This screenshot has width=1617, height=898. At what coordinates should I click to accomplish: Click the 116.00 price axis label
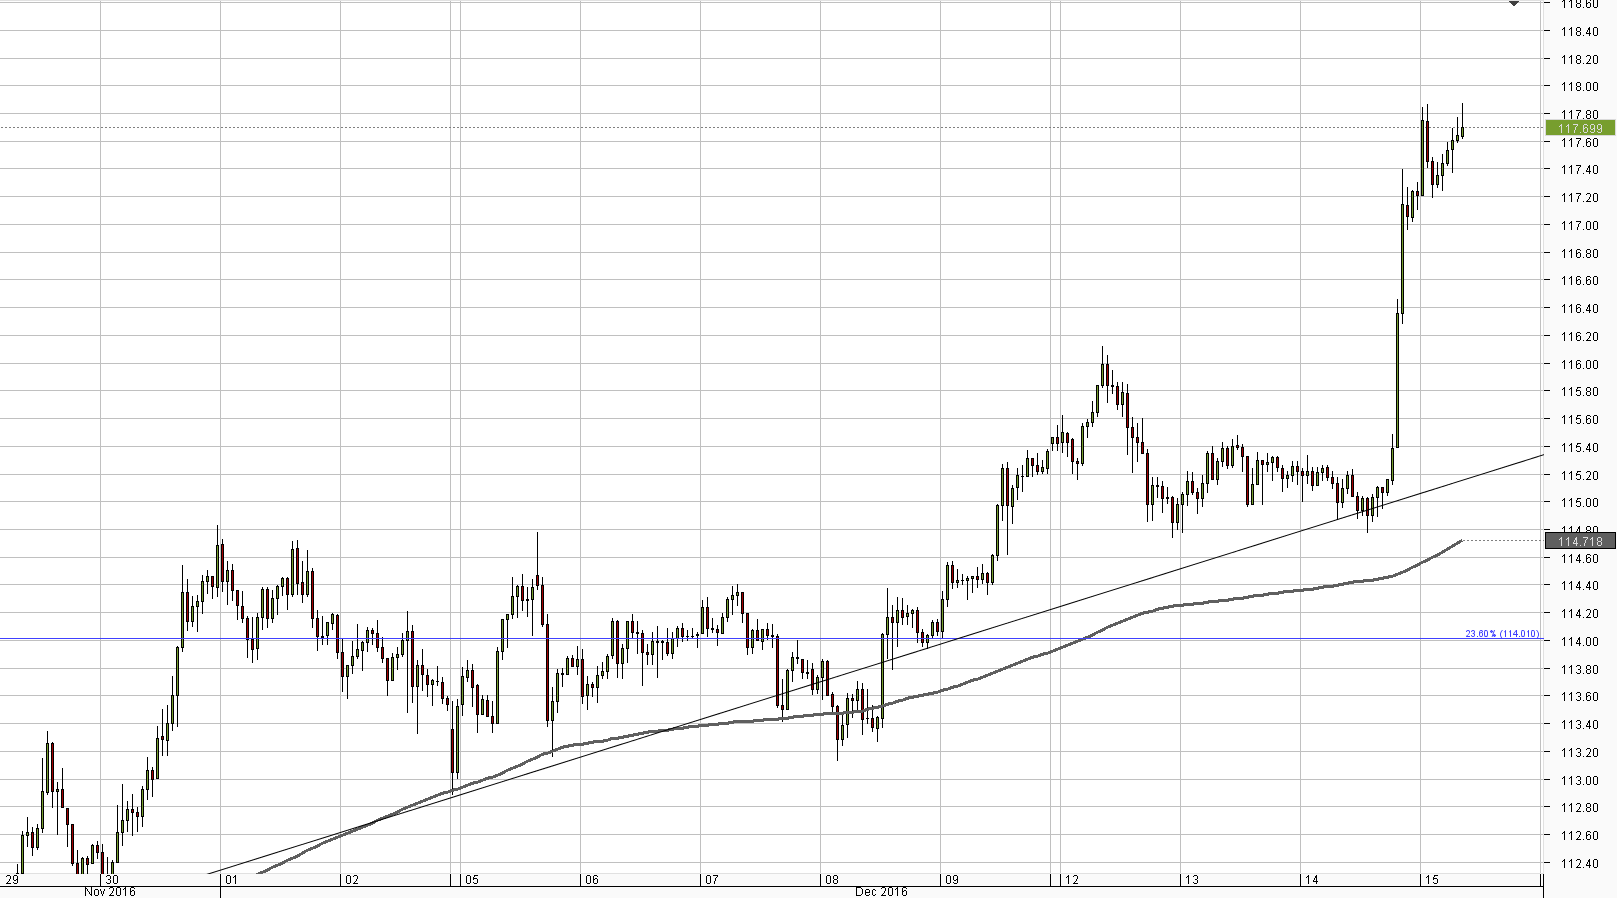(x=1579, y=365)
